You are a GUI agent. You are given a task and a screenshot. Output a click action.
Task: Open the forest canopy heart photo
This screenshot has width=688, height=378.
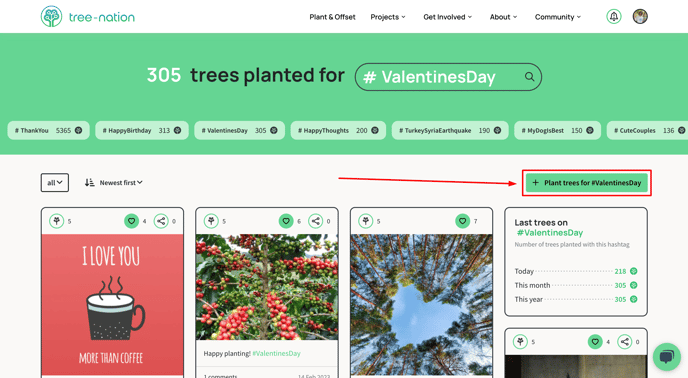tap(421, 305)
